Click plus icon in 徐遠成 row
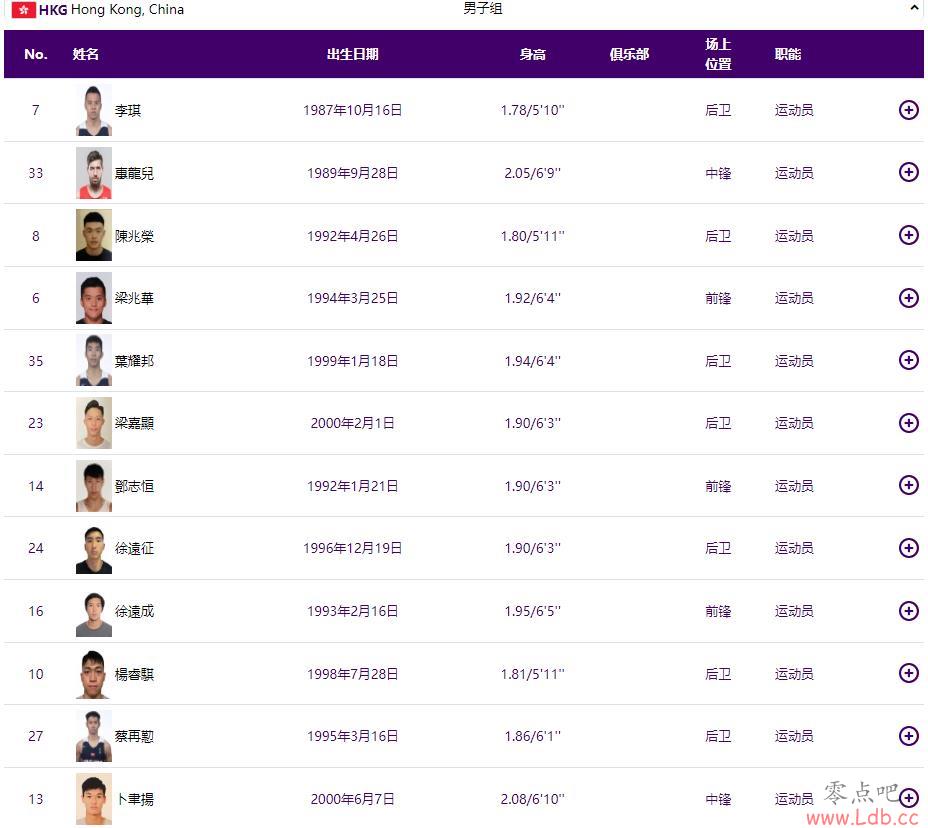This screenshot has height=828, width=928. (908, 611)
